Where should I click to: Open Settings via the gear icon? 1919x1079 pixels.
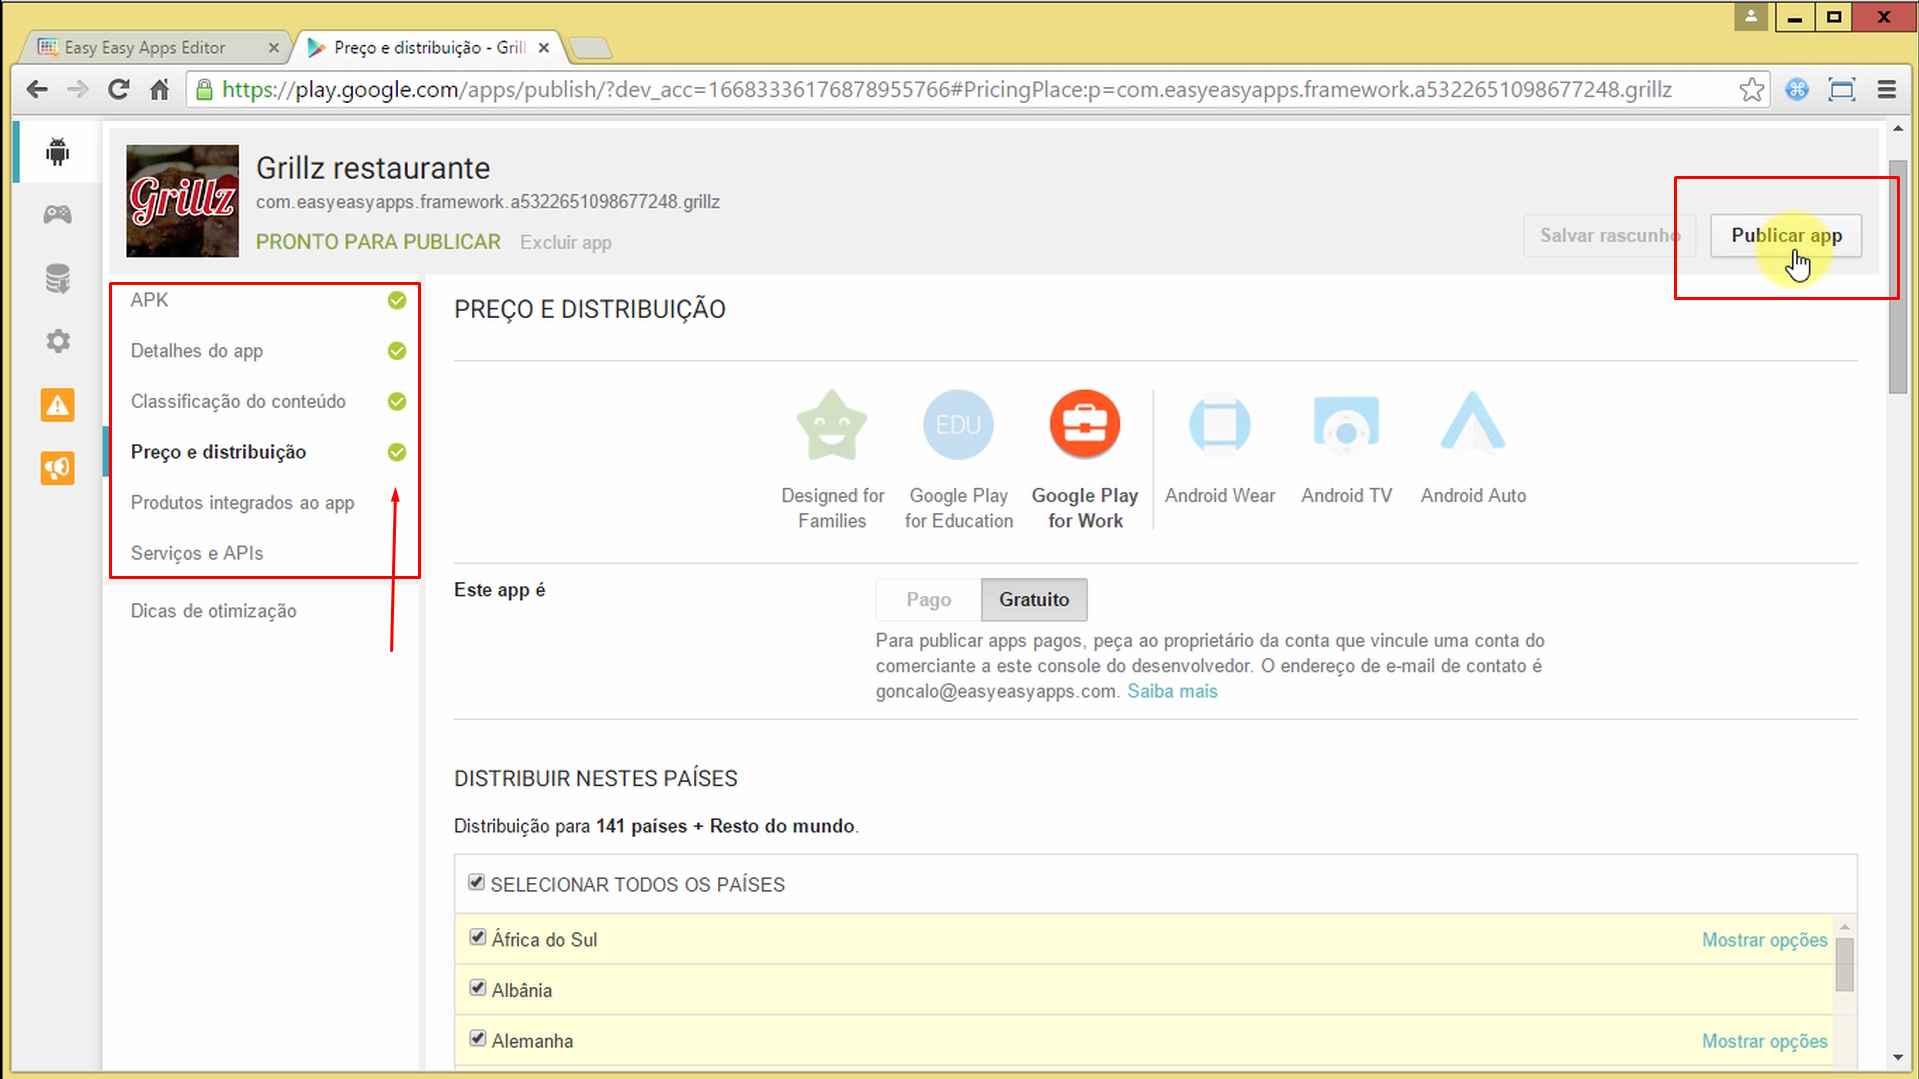[x=57, y=341]
